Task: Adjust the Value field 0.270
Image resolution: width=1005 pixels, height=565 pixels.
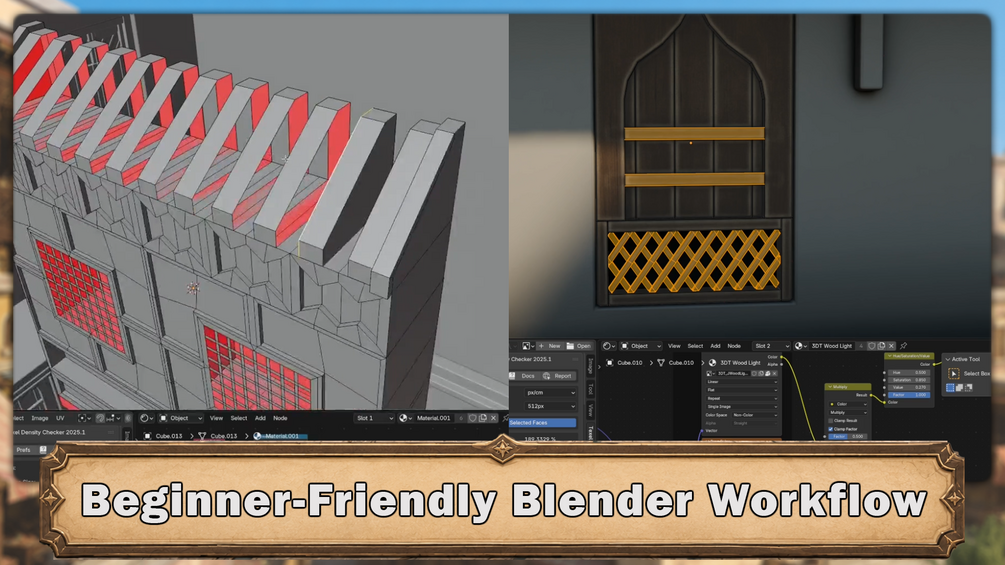Action: [x=909, y=388]
